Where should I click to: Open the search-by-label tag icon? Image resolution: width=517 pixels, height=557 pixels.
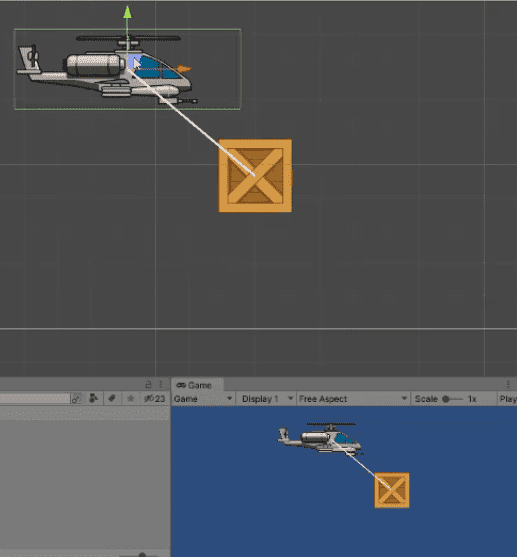pyautogui.click(x=112, y=399)
